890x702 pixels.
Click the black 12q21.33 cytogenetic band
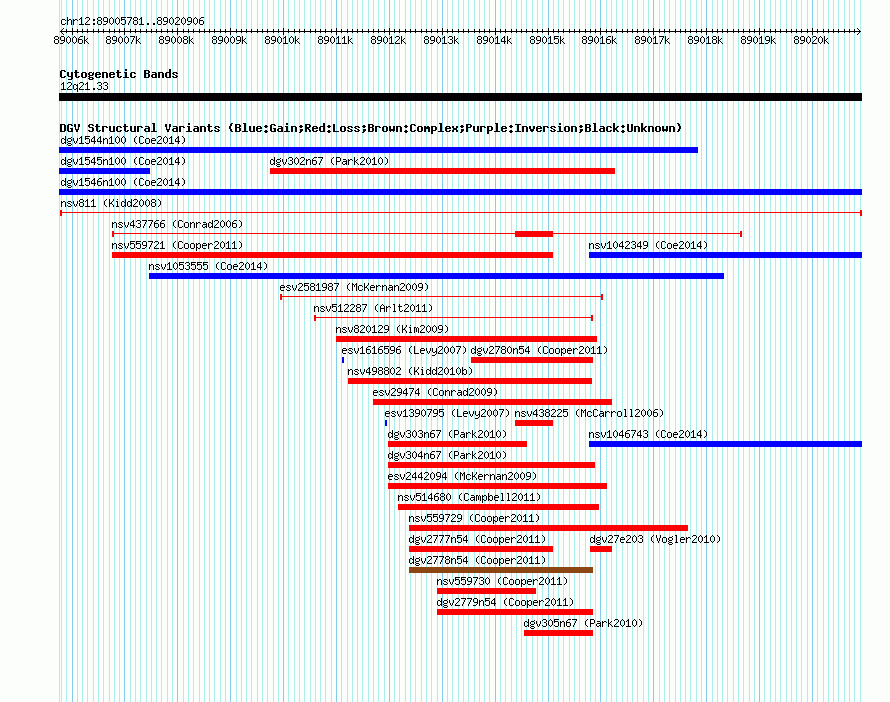click(x=460, y=97)
